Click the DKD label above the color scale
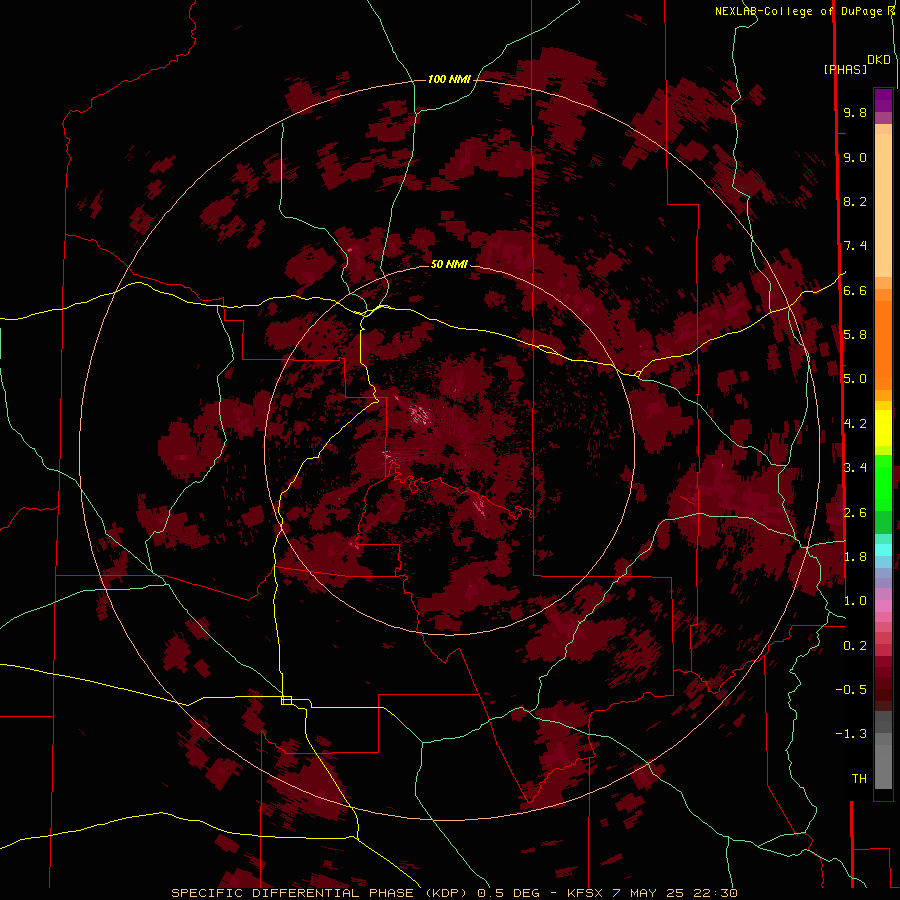Image resolution: width=900 pixels, height=900 pixels. tap(879, 60)
